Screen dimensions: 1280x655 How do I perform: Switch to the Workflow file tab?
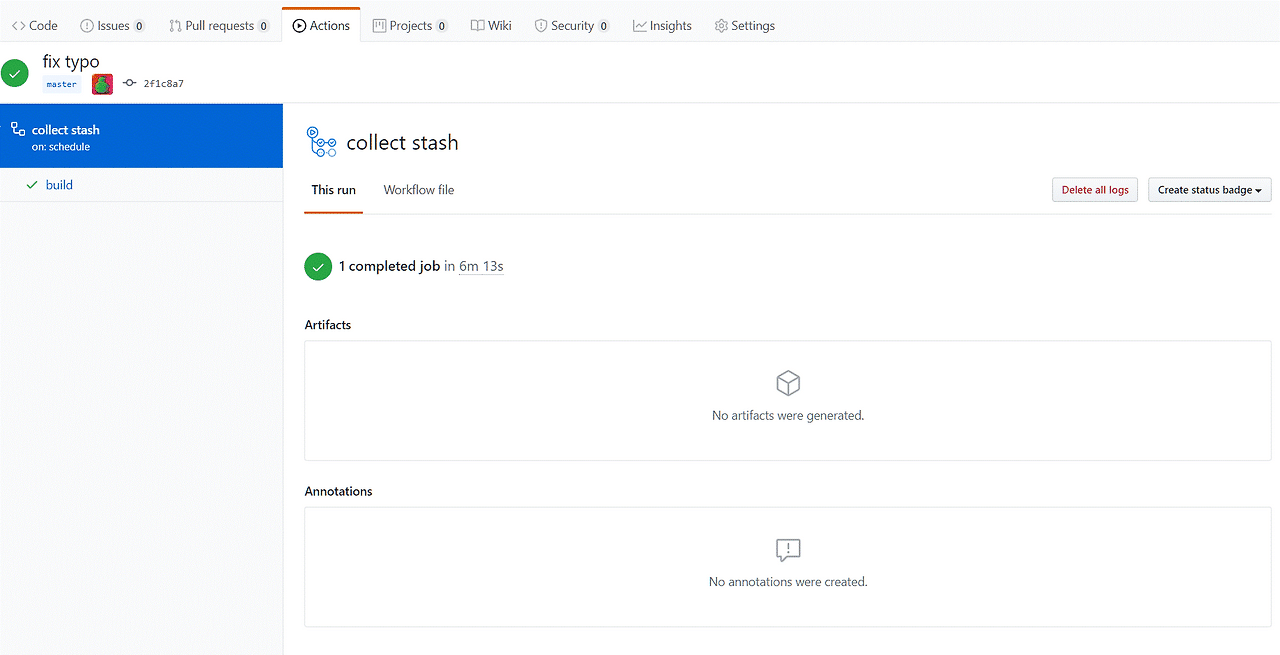tap(419, 190)
